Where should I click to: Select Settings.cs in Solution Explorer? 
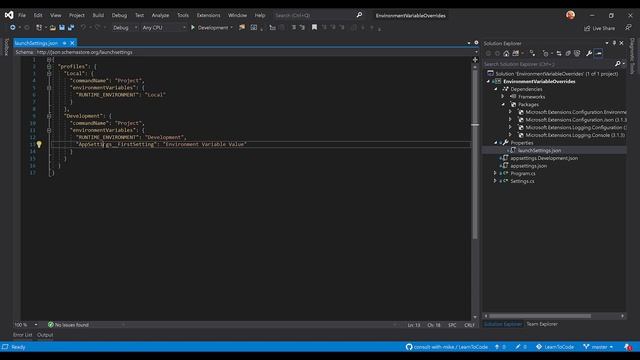522,181
